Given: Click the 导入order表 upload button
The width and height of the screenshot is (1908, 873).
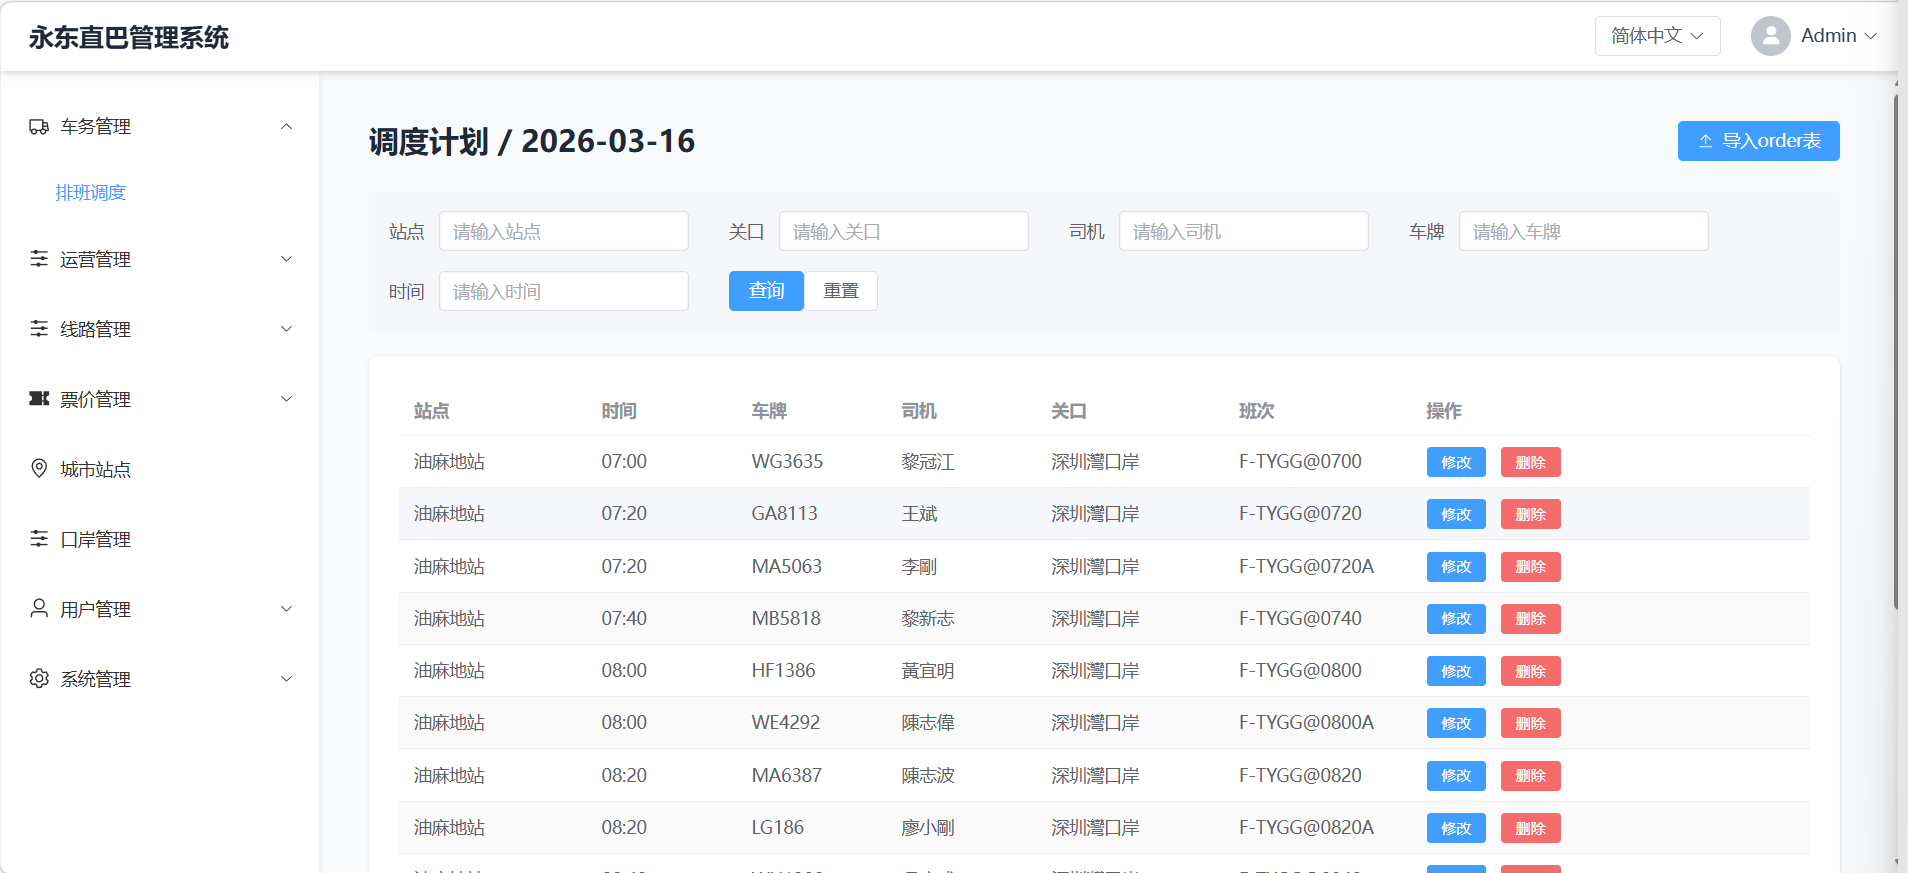Looking at the screenshot, I should [x=1758, y=141].
